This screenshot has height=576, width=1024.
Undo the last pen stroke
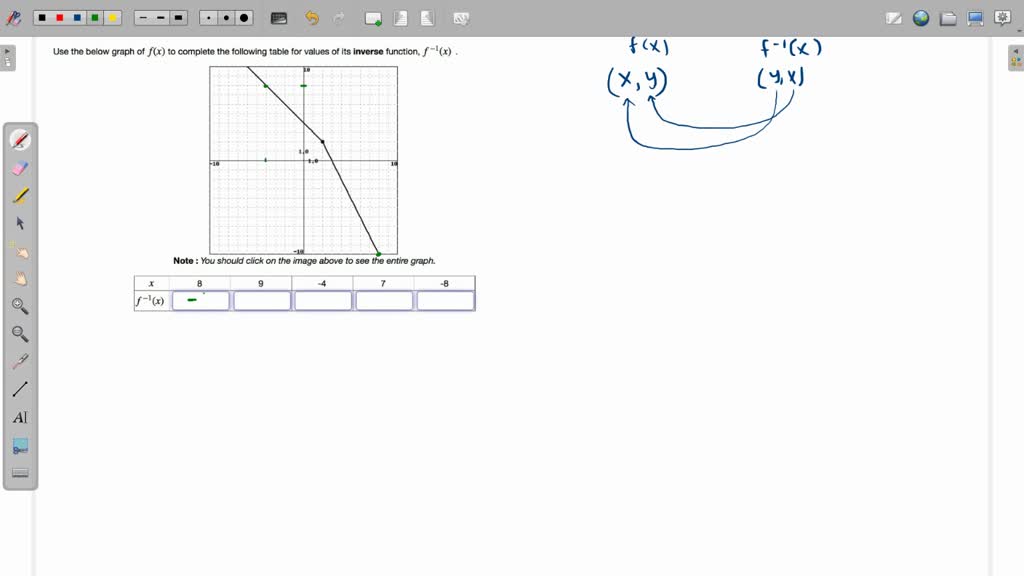coord(311,17)
